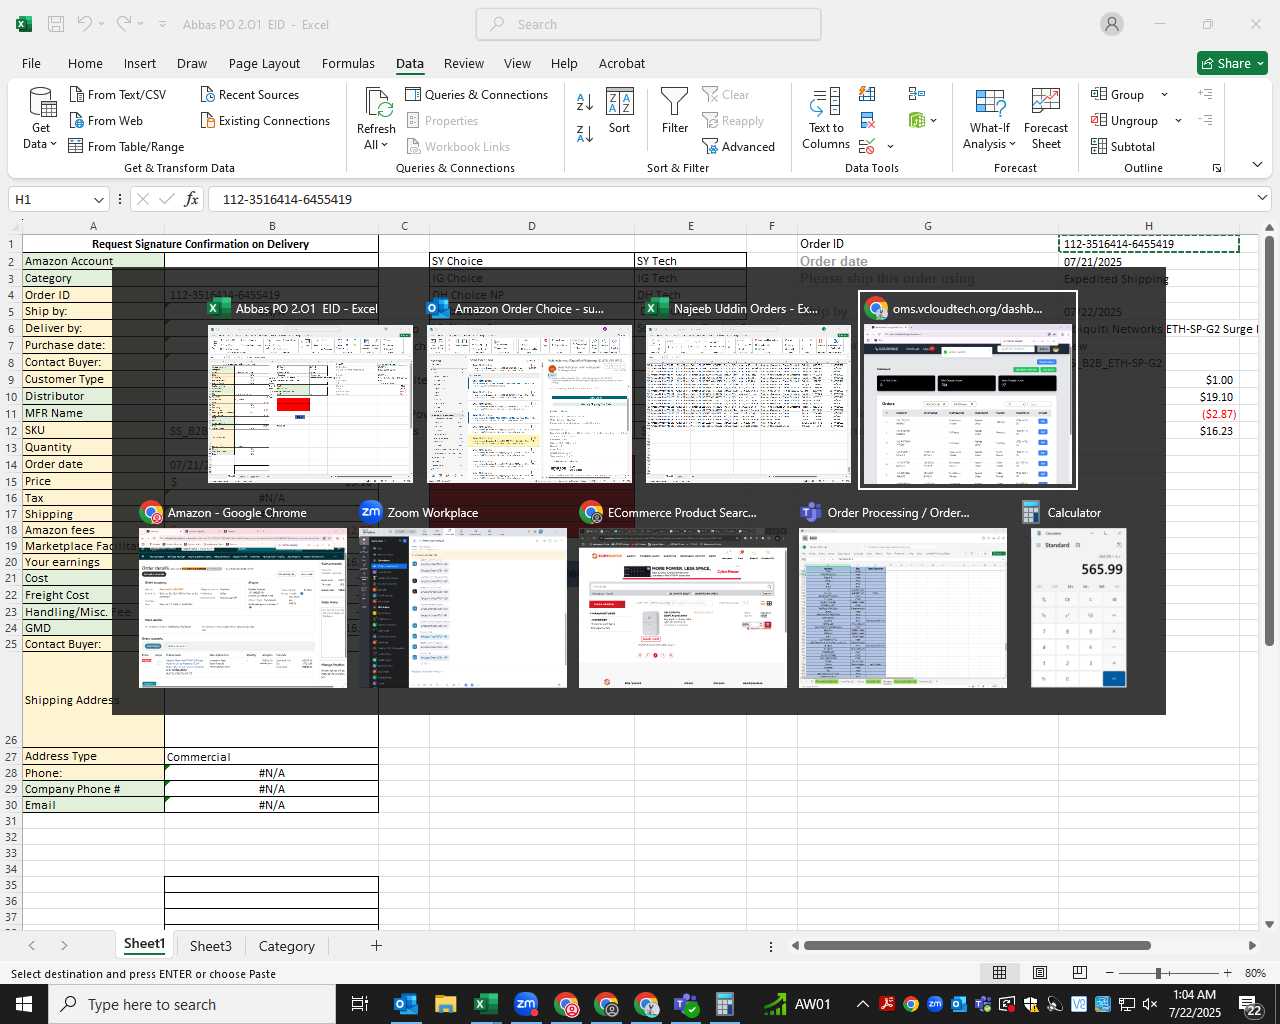This screenshot has height=1024, width=1280.
Task: Click the Share button
Action: point(1232,63)
